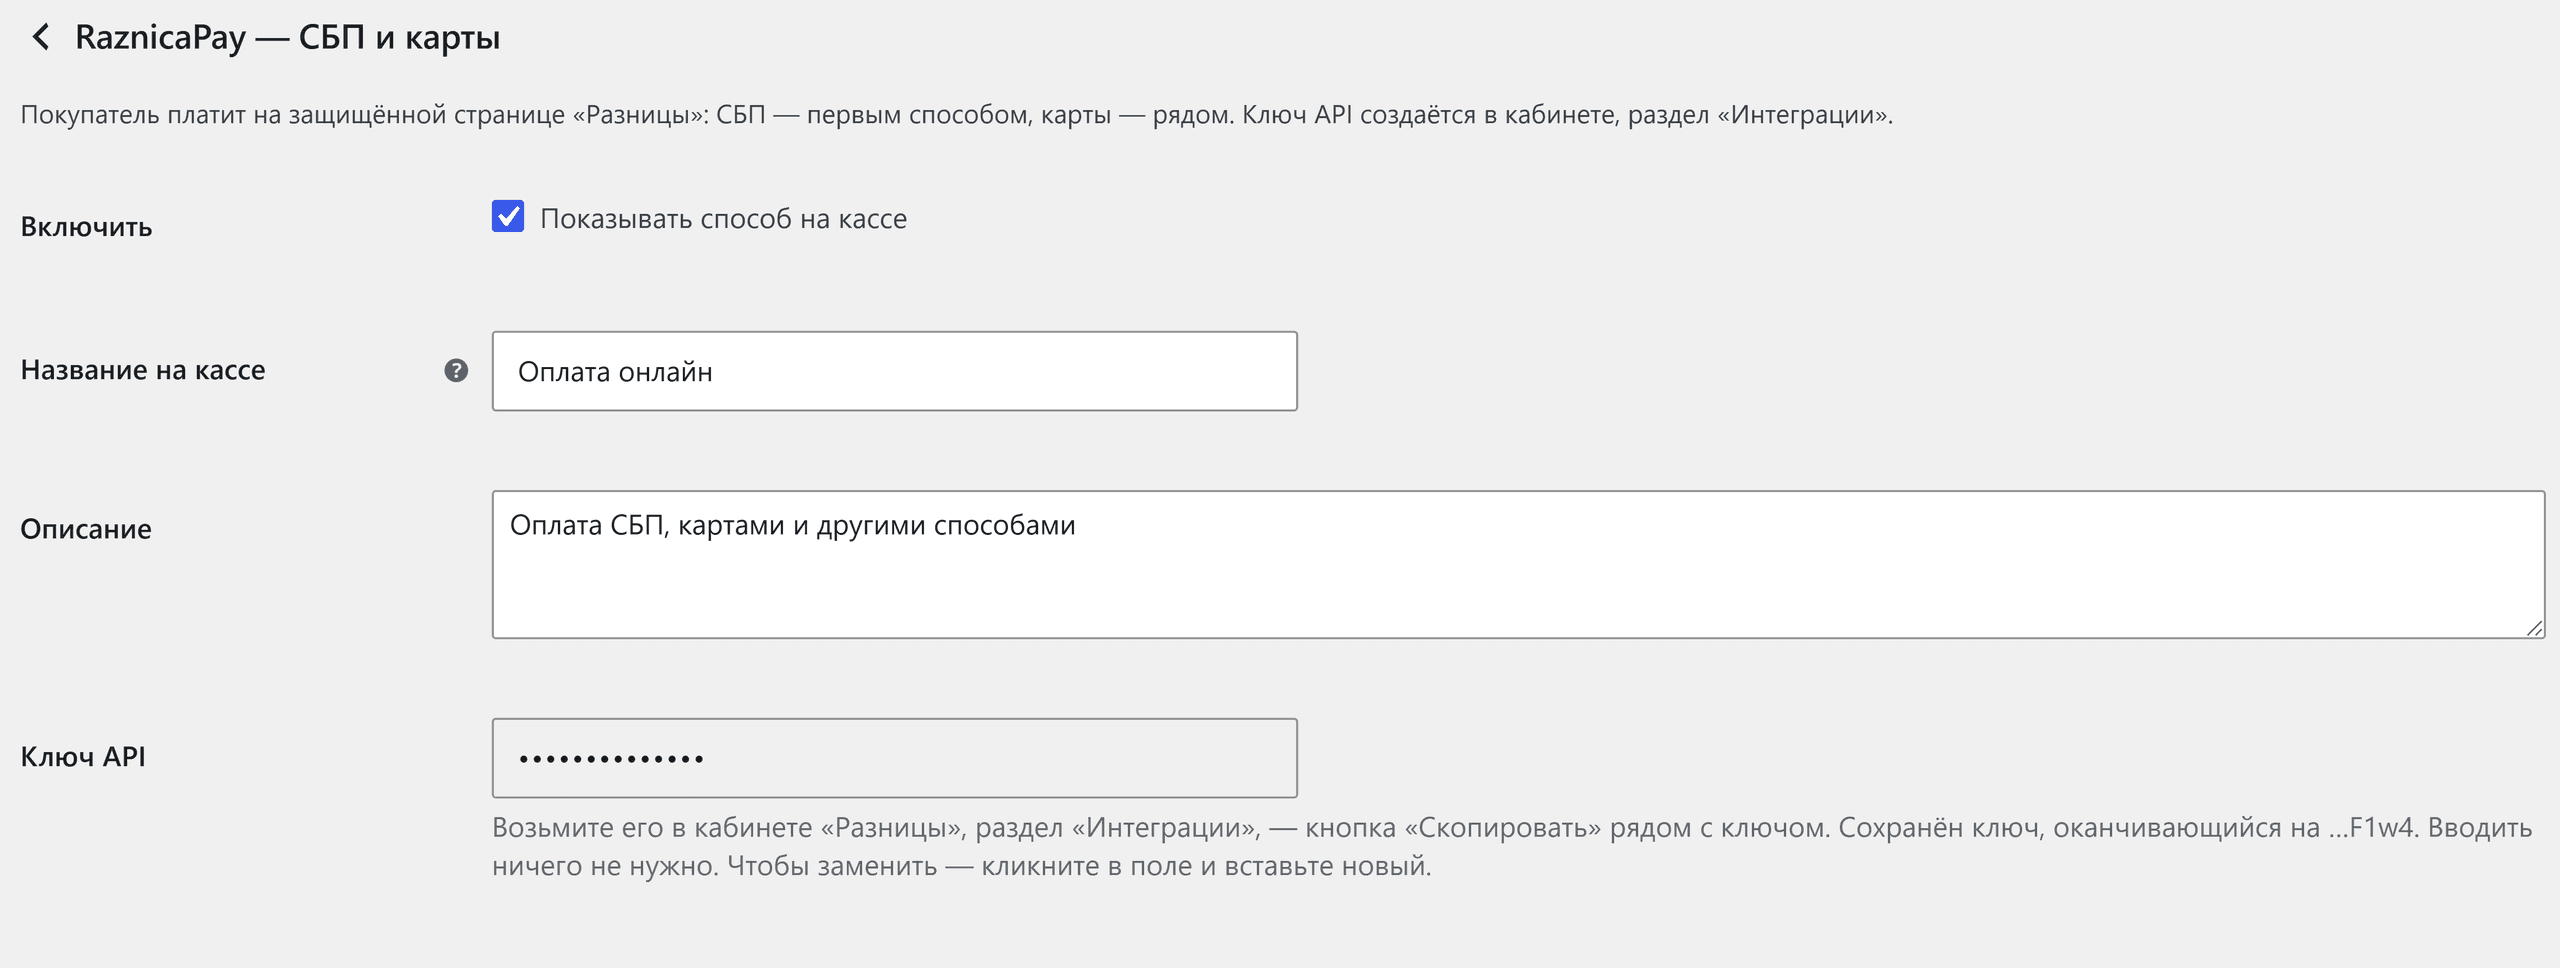Image resolution: width=2560 pixels, height=968 pixels.
Task: Click the Включить row label
Action: coord(86,227)
